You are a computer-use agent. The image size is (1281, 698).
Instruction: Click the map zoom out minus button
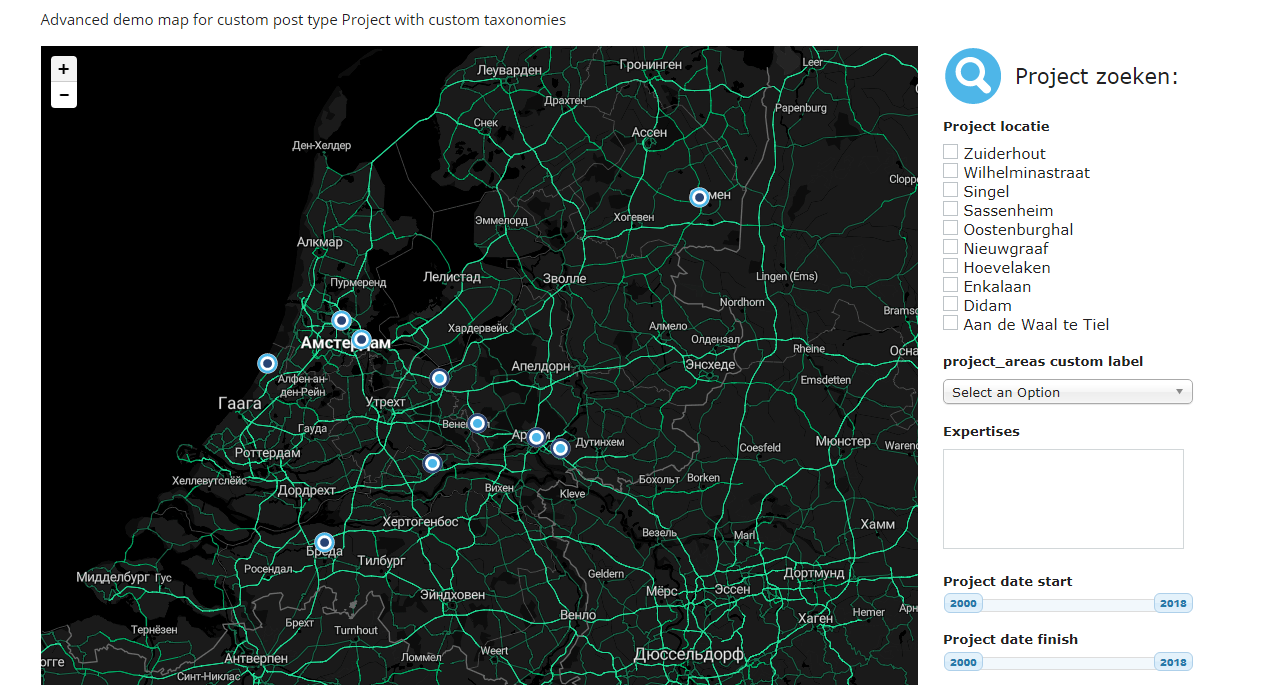[x=63, y=95]
